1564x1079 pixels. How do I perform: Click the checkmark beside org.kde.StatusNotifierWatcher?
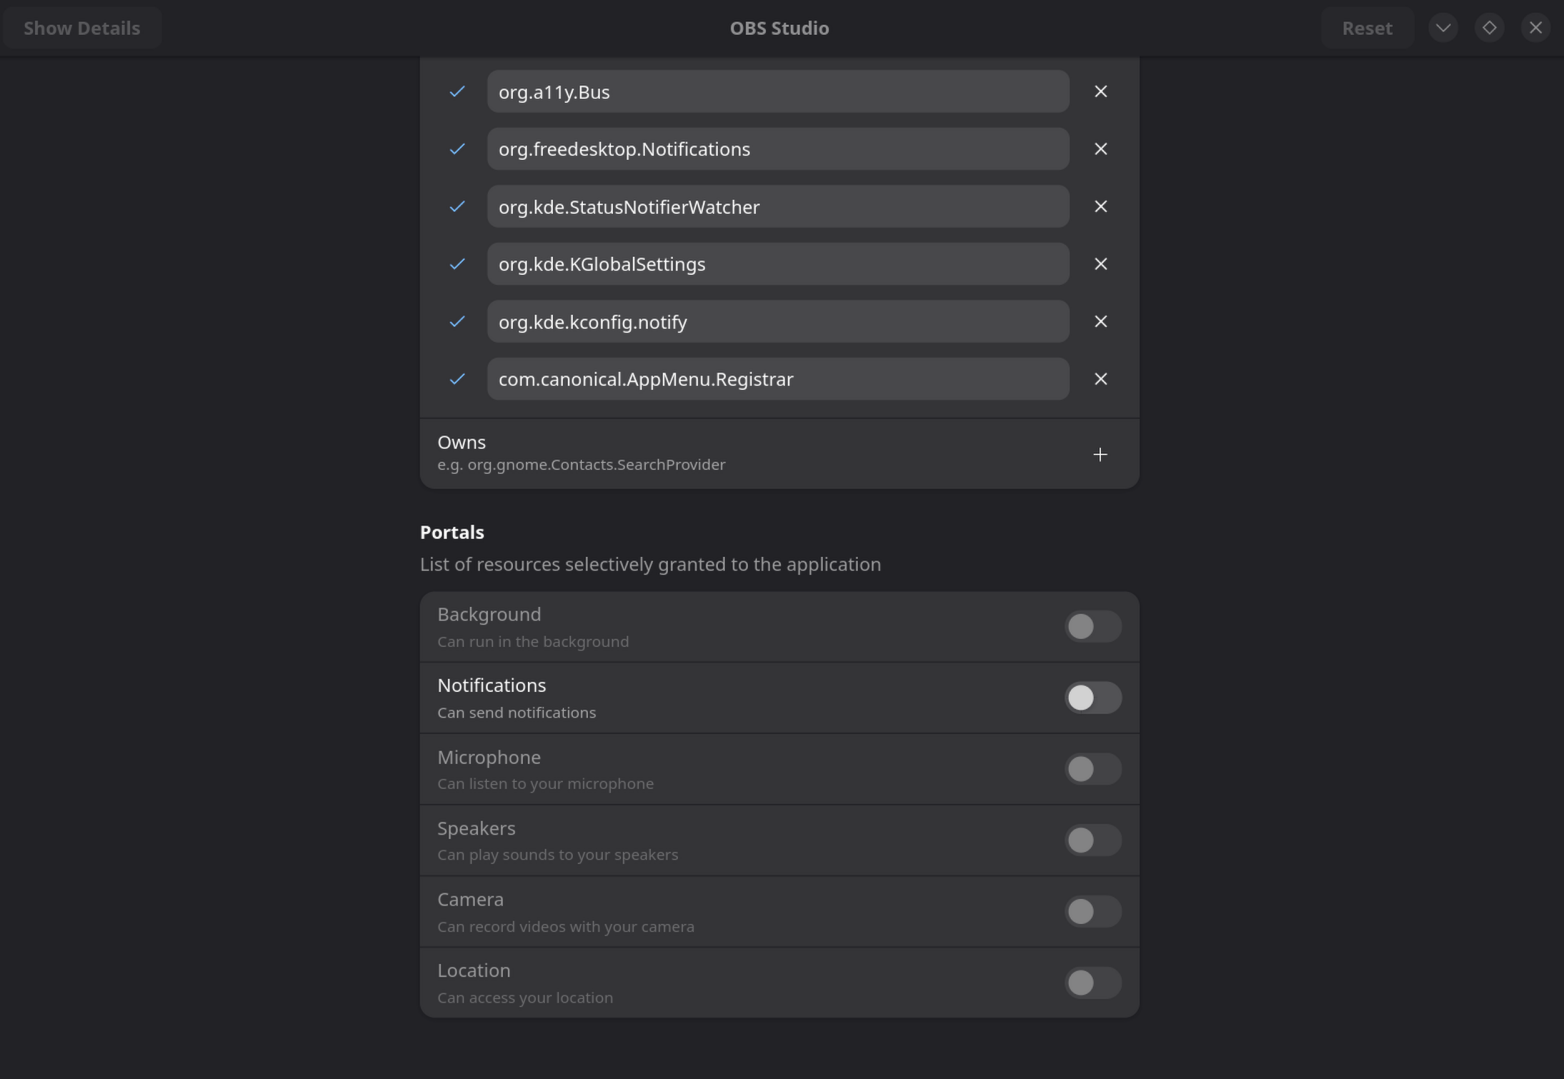pos(457,207)
